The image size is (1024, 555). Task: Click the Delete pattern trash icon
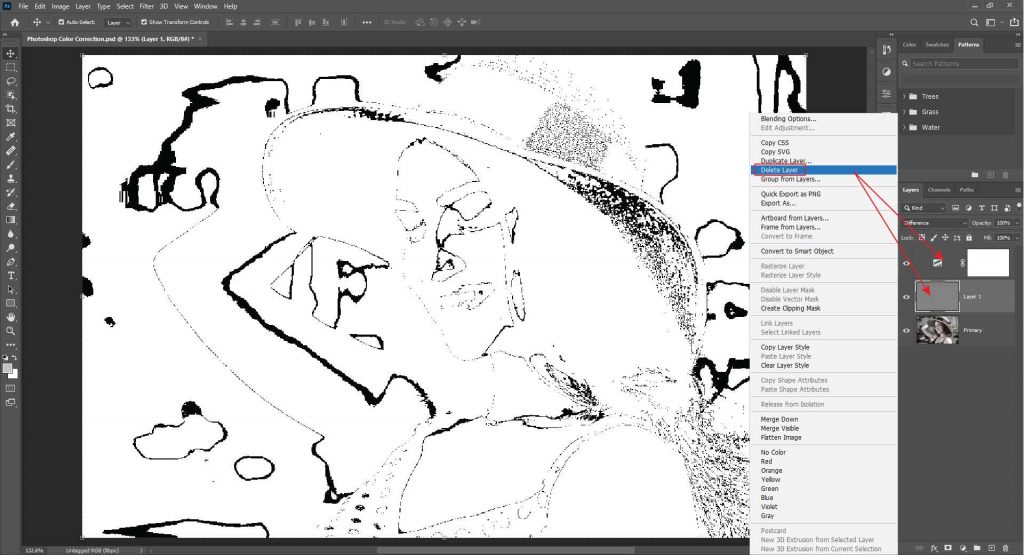point(1006,175)
